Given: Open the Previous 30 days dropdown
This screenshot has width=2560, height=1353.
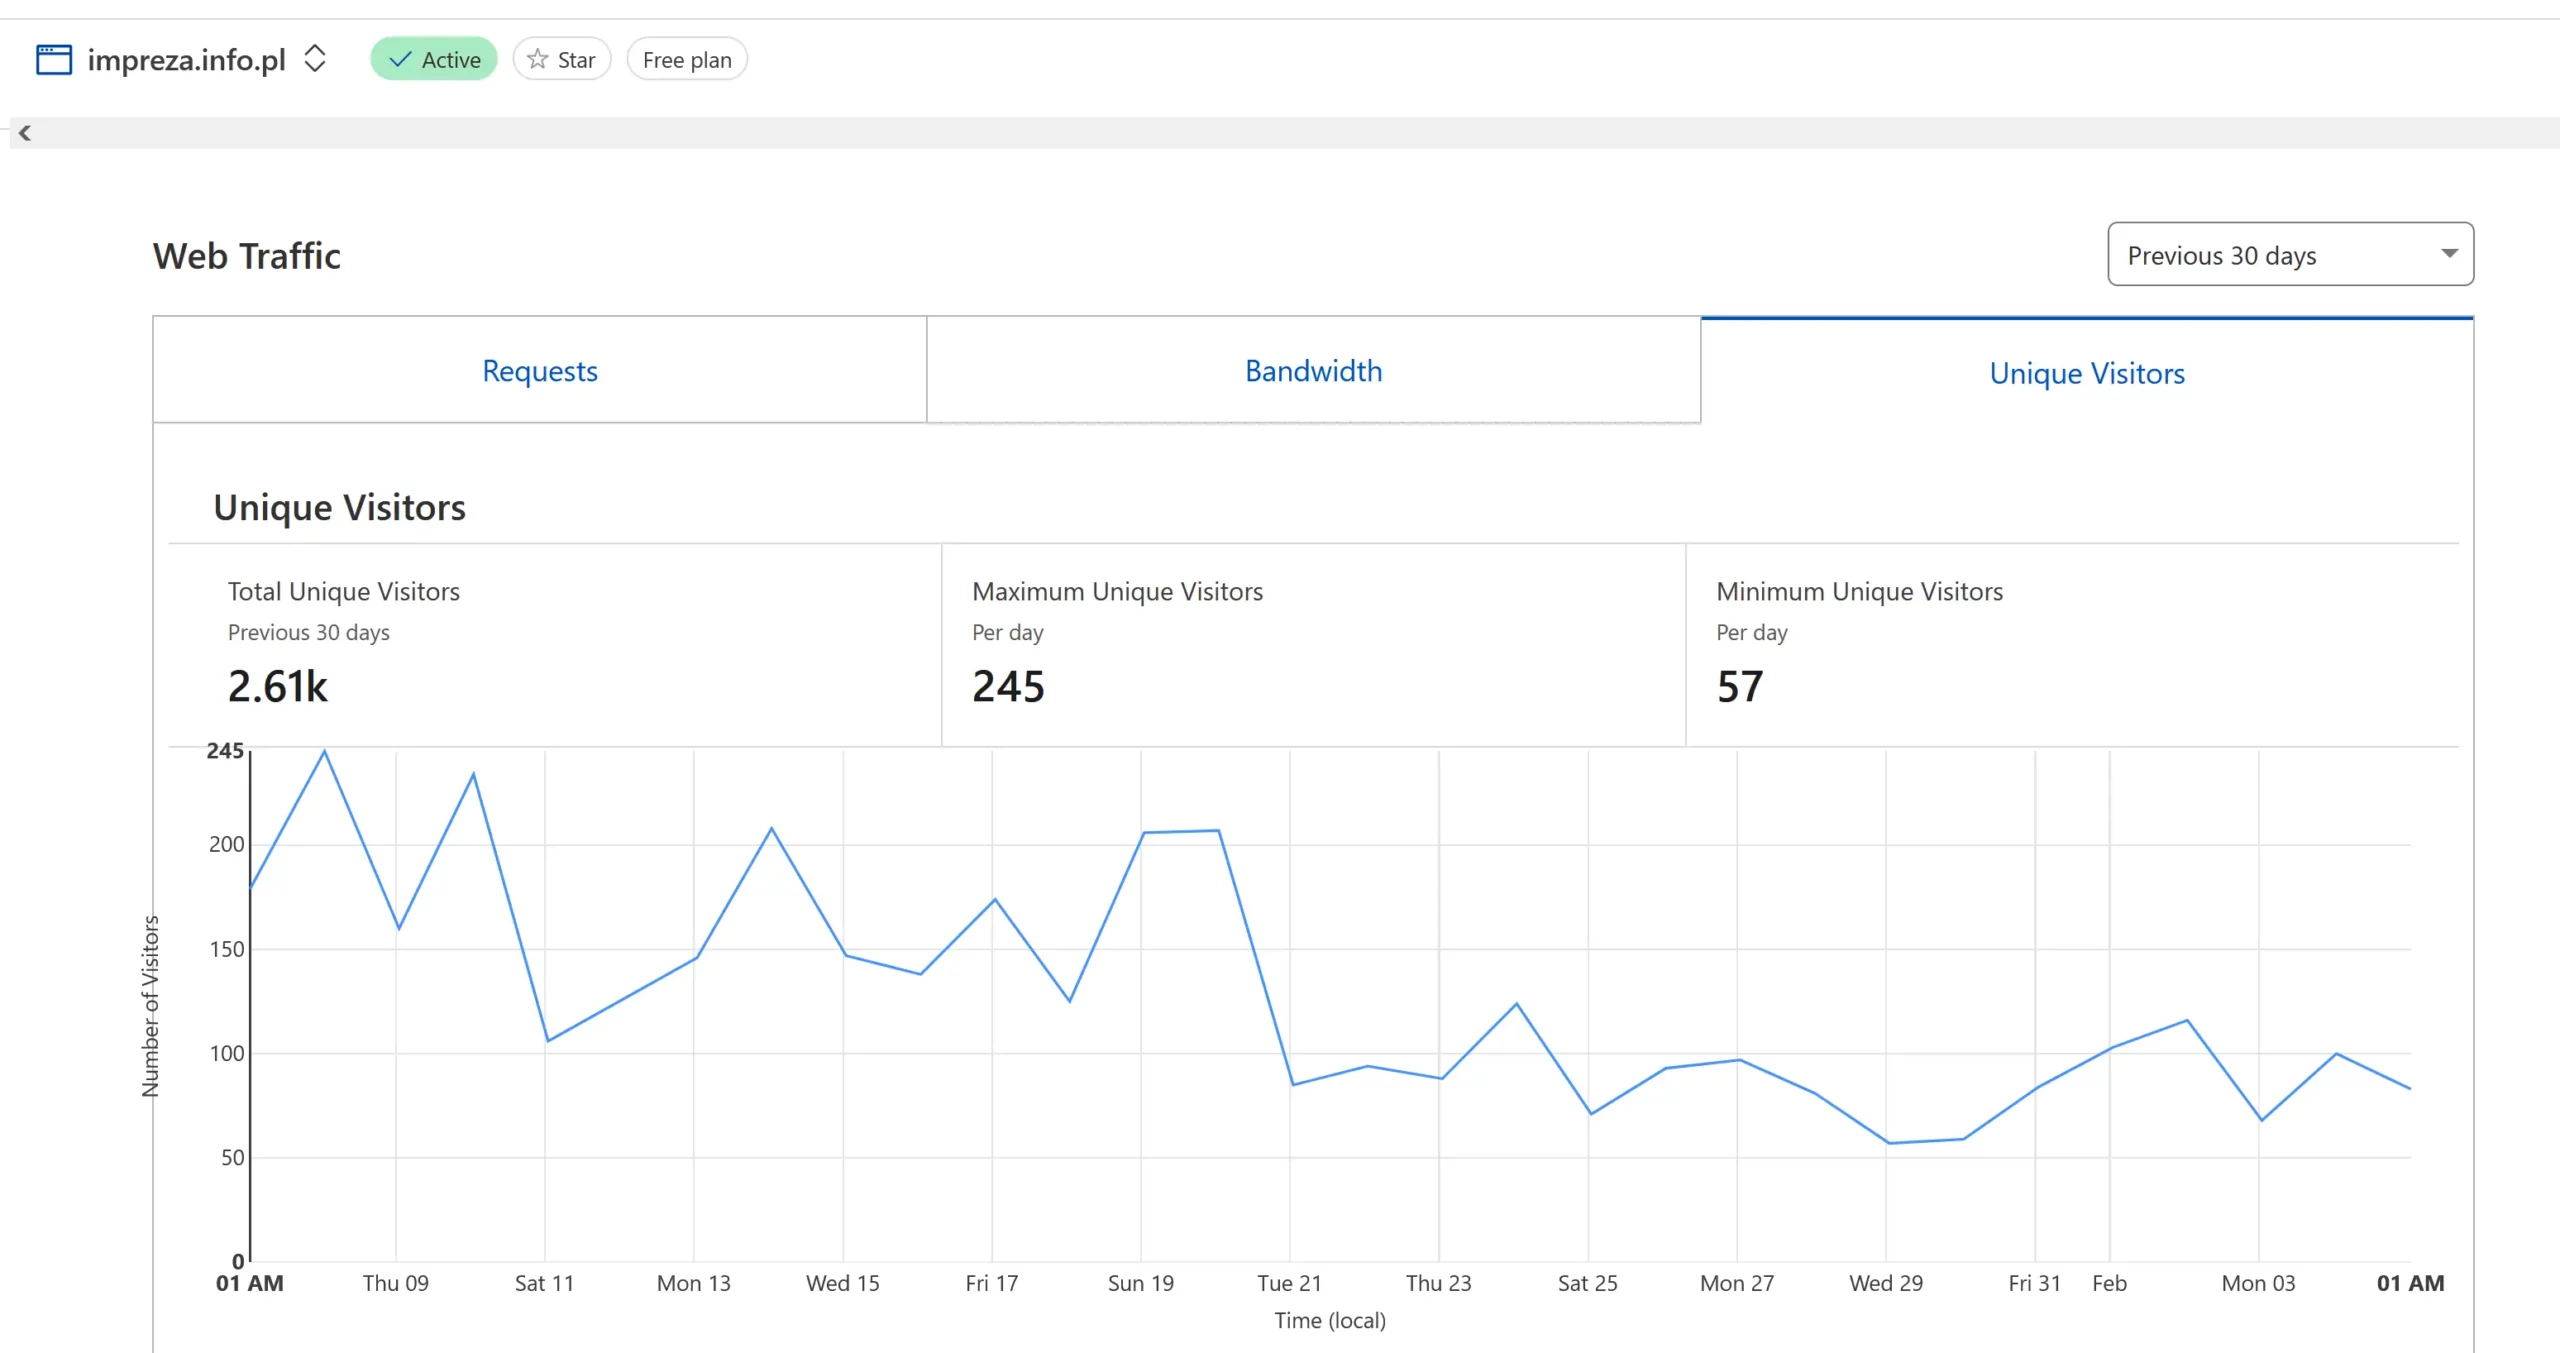Looking at the screenshot, I should pos(2289,255).
